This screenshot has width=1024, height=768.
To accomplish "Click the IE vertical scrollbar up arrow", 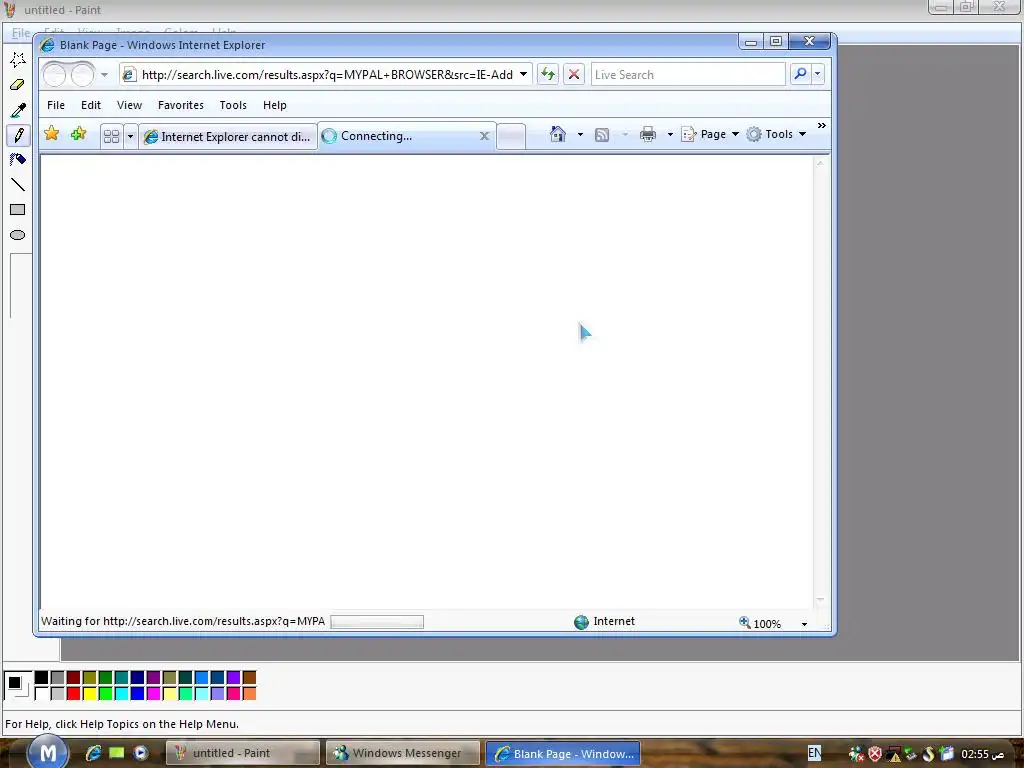I will [820, 163].
